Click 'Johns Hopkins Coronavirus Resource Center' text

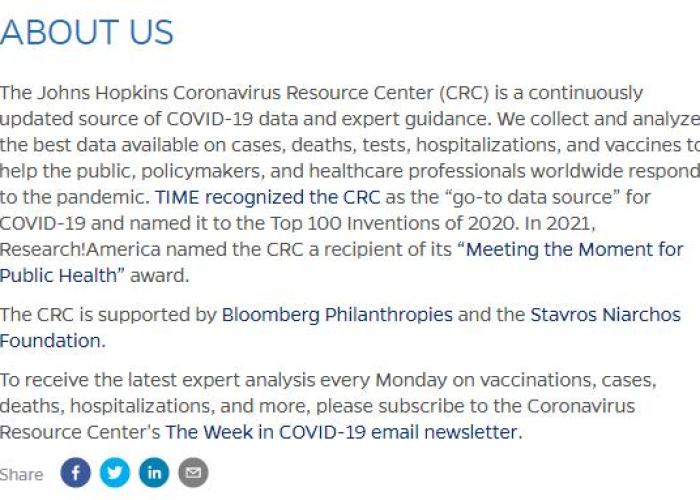pyautogui.click(x=235, y=93)
